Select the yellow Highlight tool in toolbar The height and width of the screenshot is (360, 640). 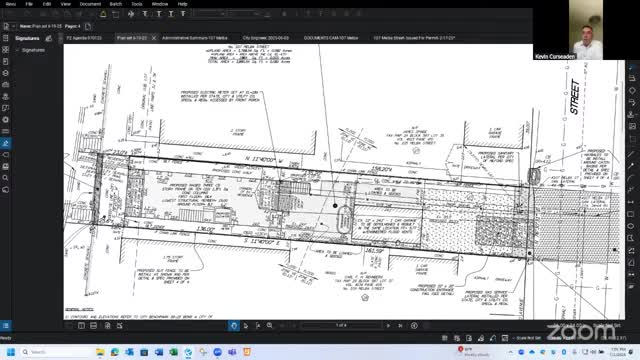[x=103, y=14]
